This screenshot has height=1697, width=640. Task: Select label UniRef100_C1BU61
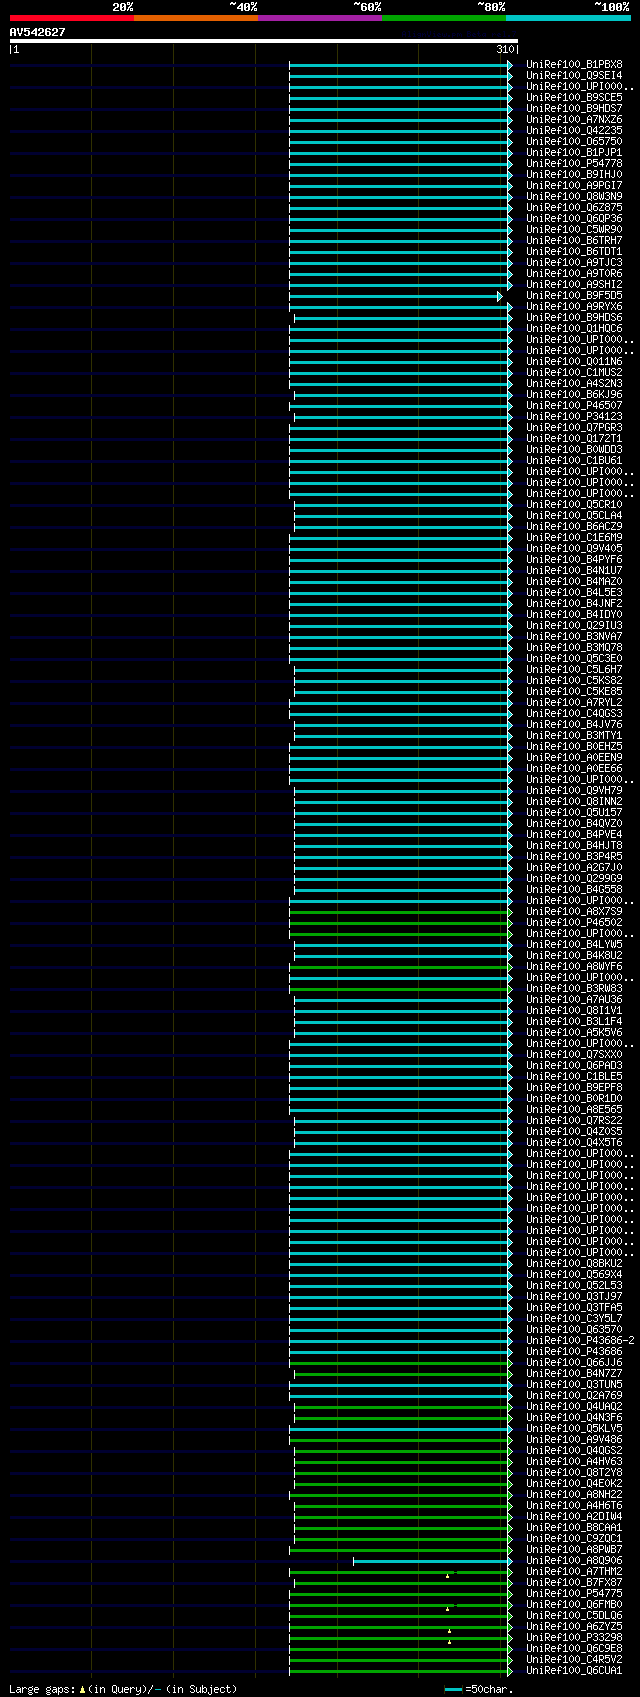click(x=574, y=460)
